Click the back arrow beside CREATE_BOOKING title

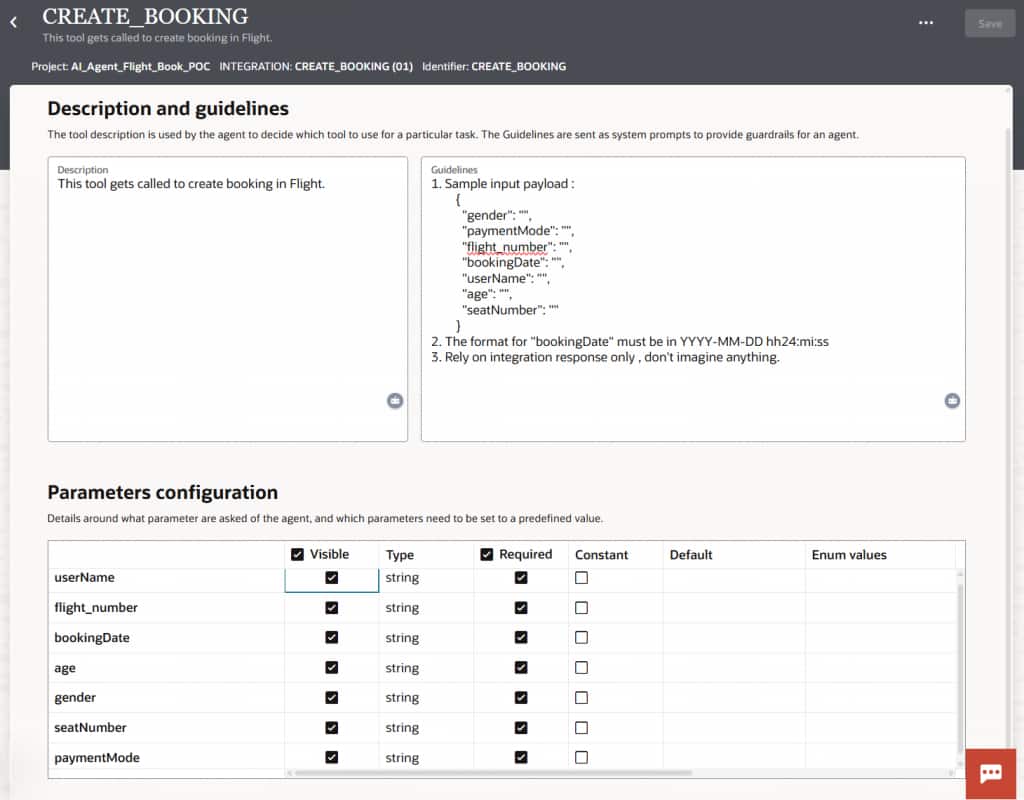tap(13, 22)
